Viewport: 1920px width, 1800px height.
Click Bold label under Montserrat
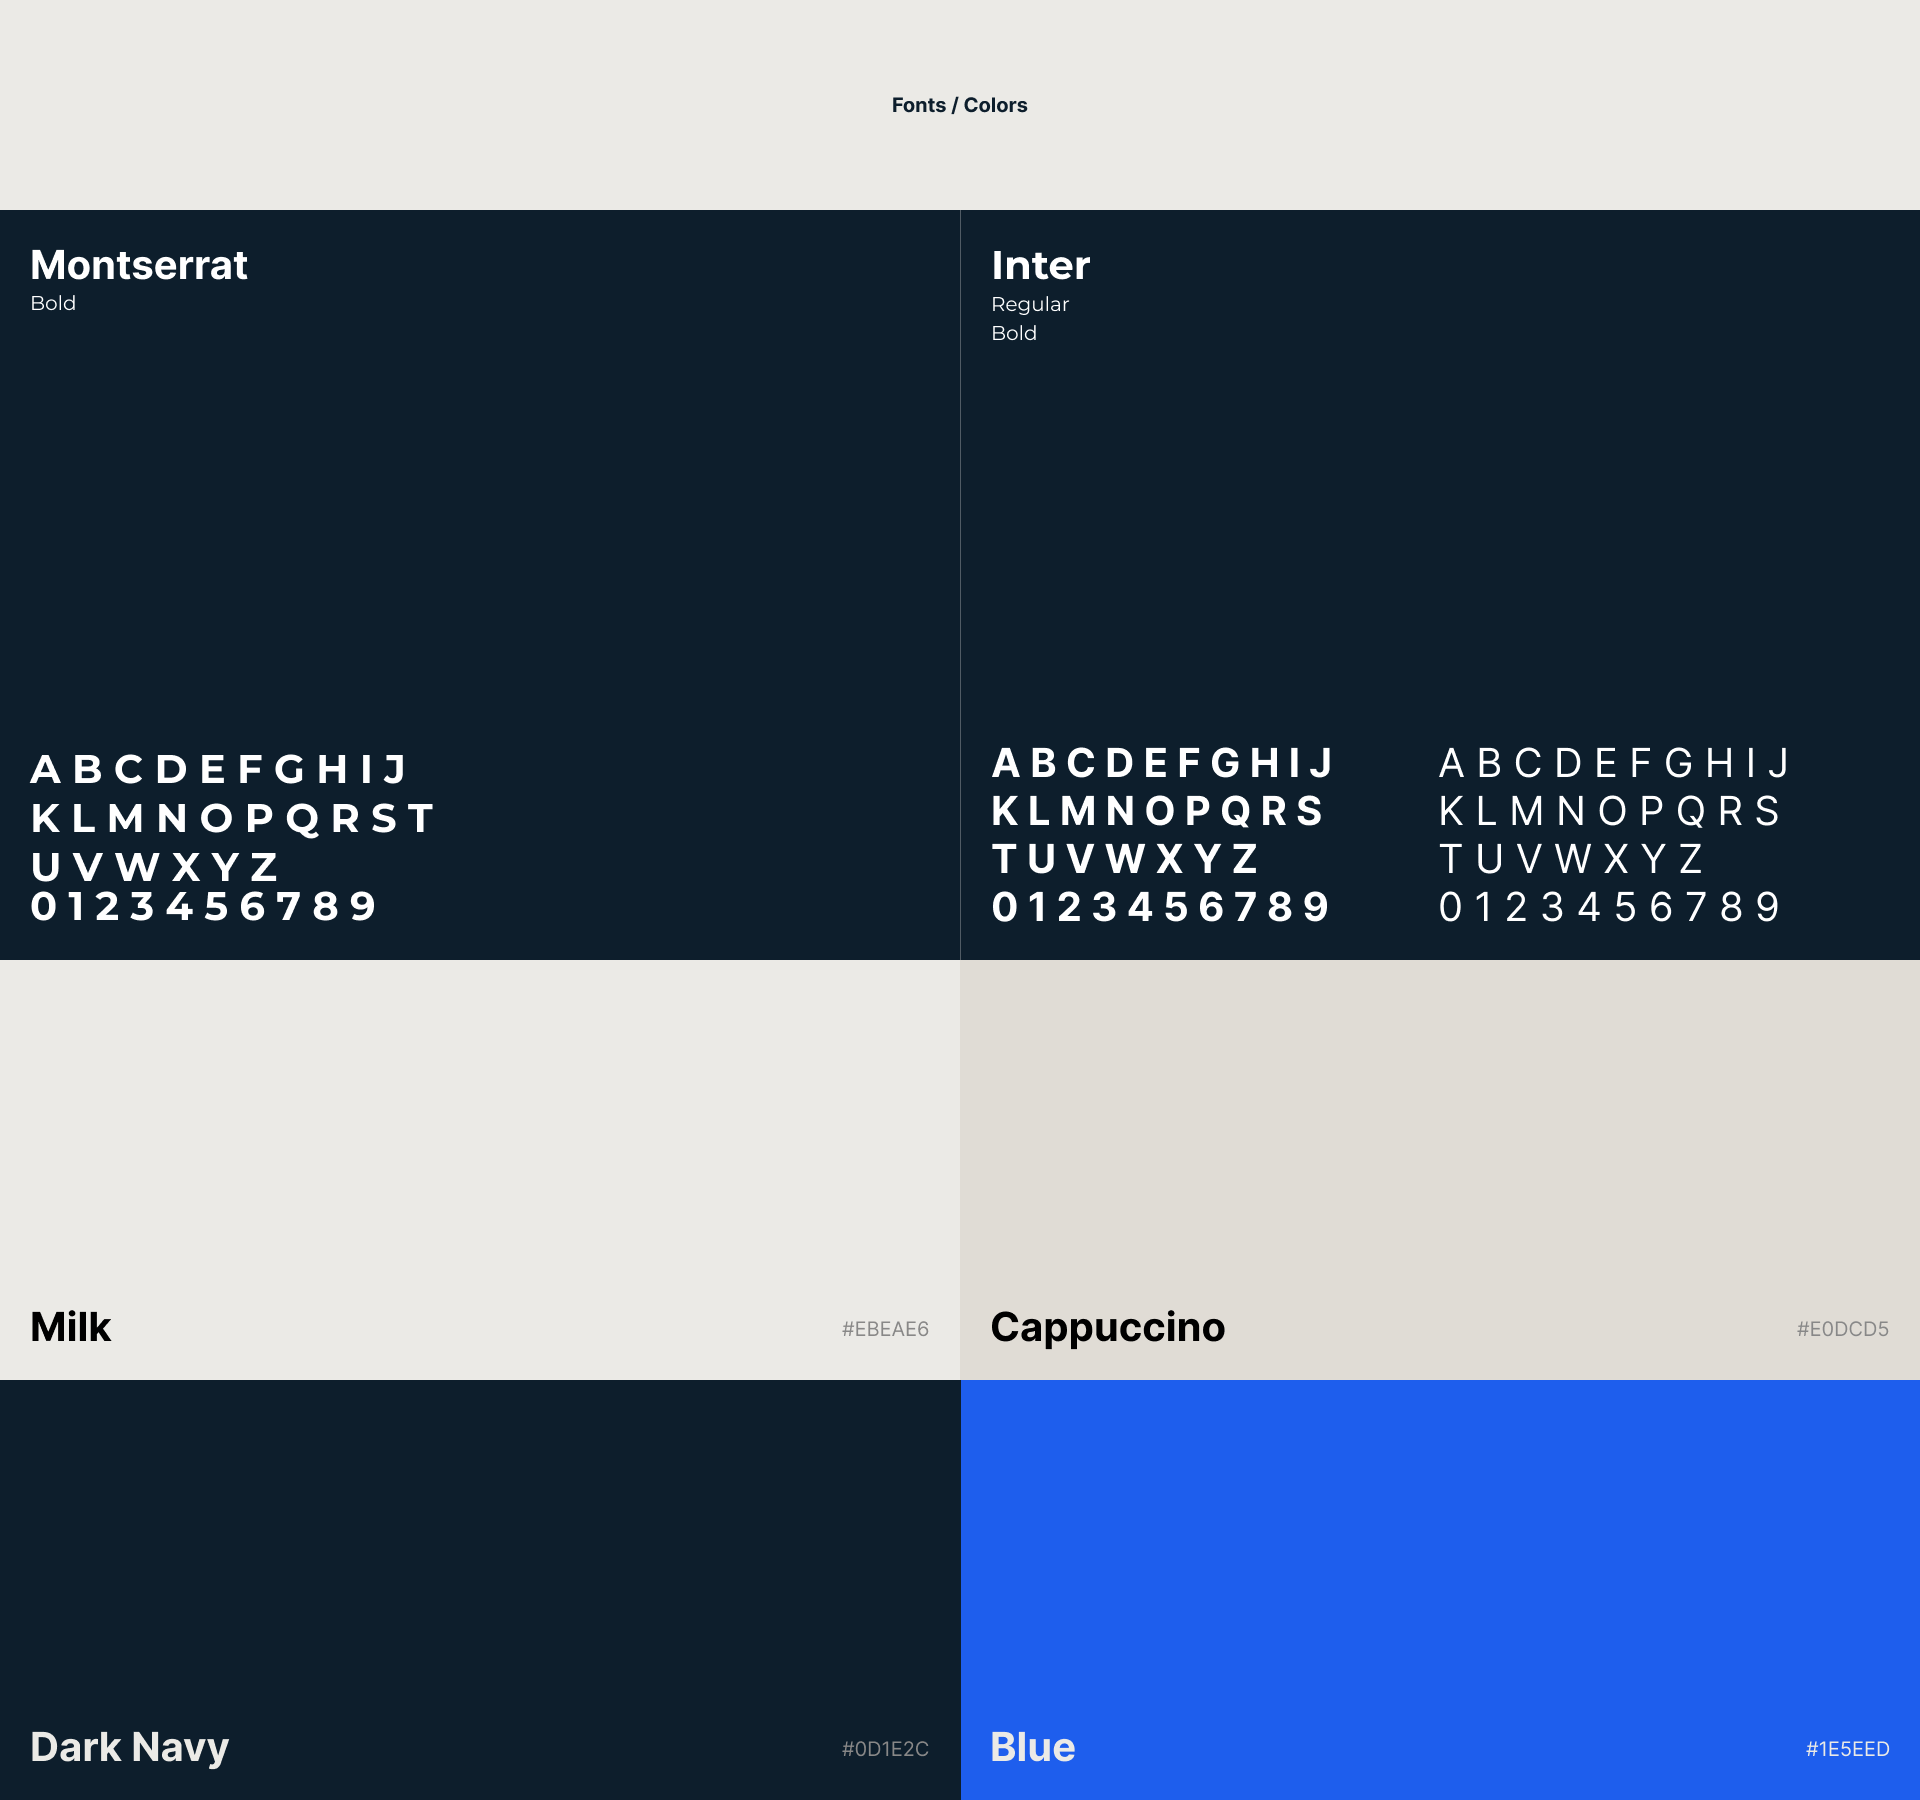[53, 303]
